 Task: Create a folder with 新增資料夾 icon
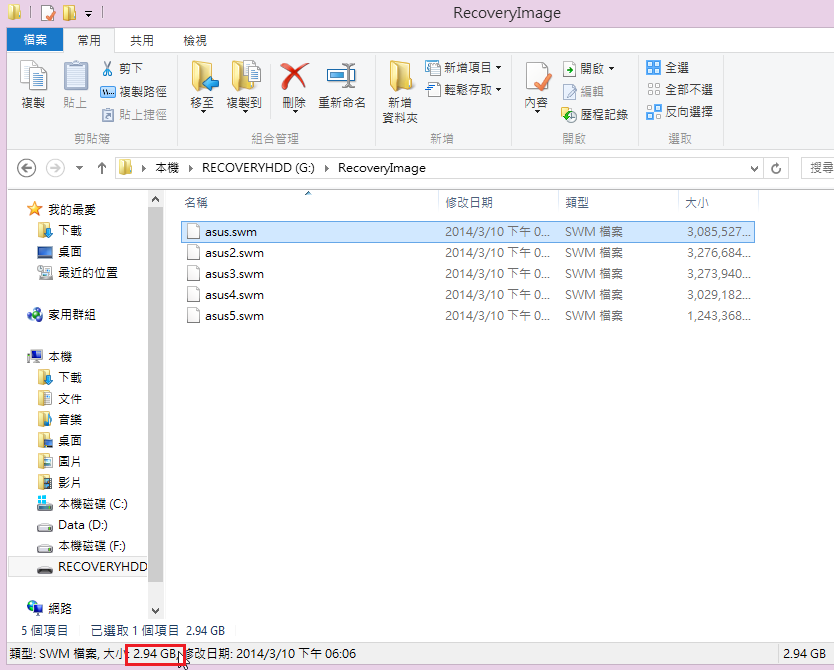pos(401,80)
